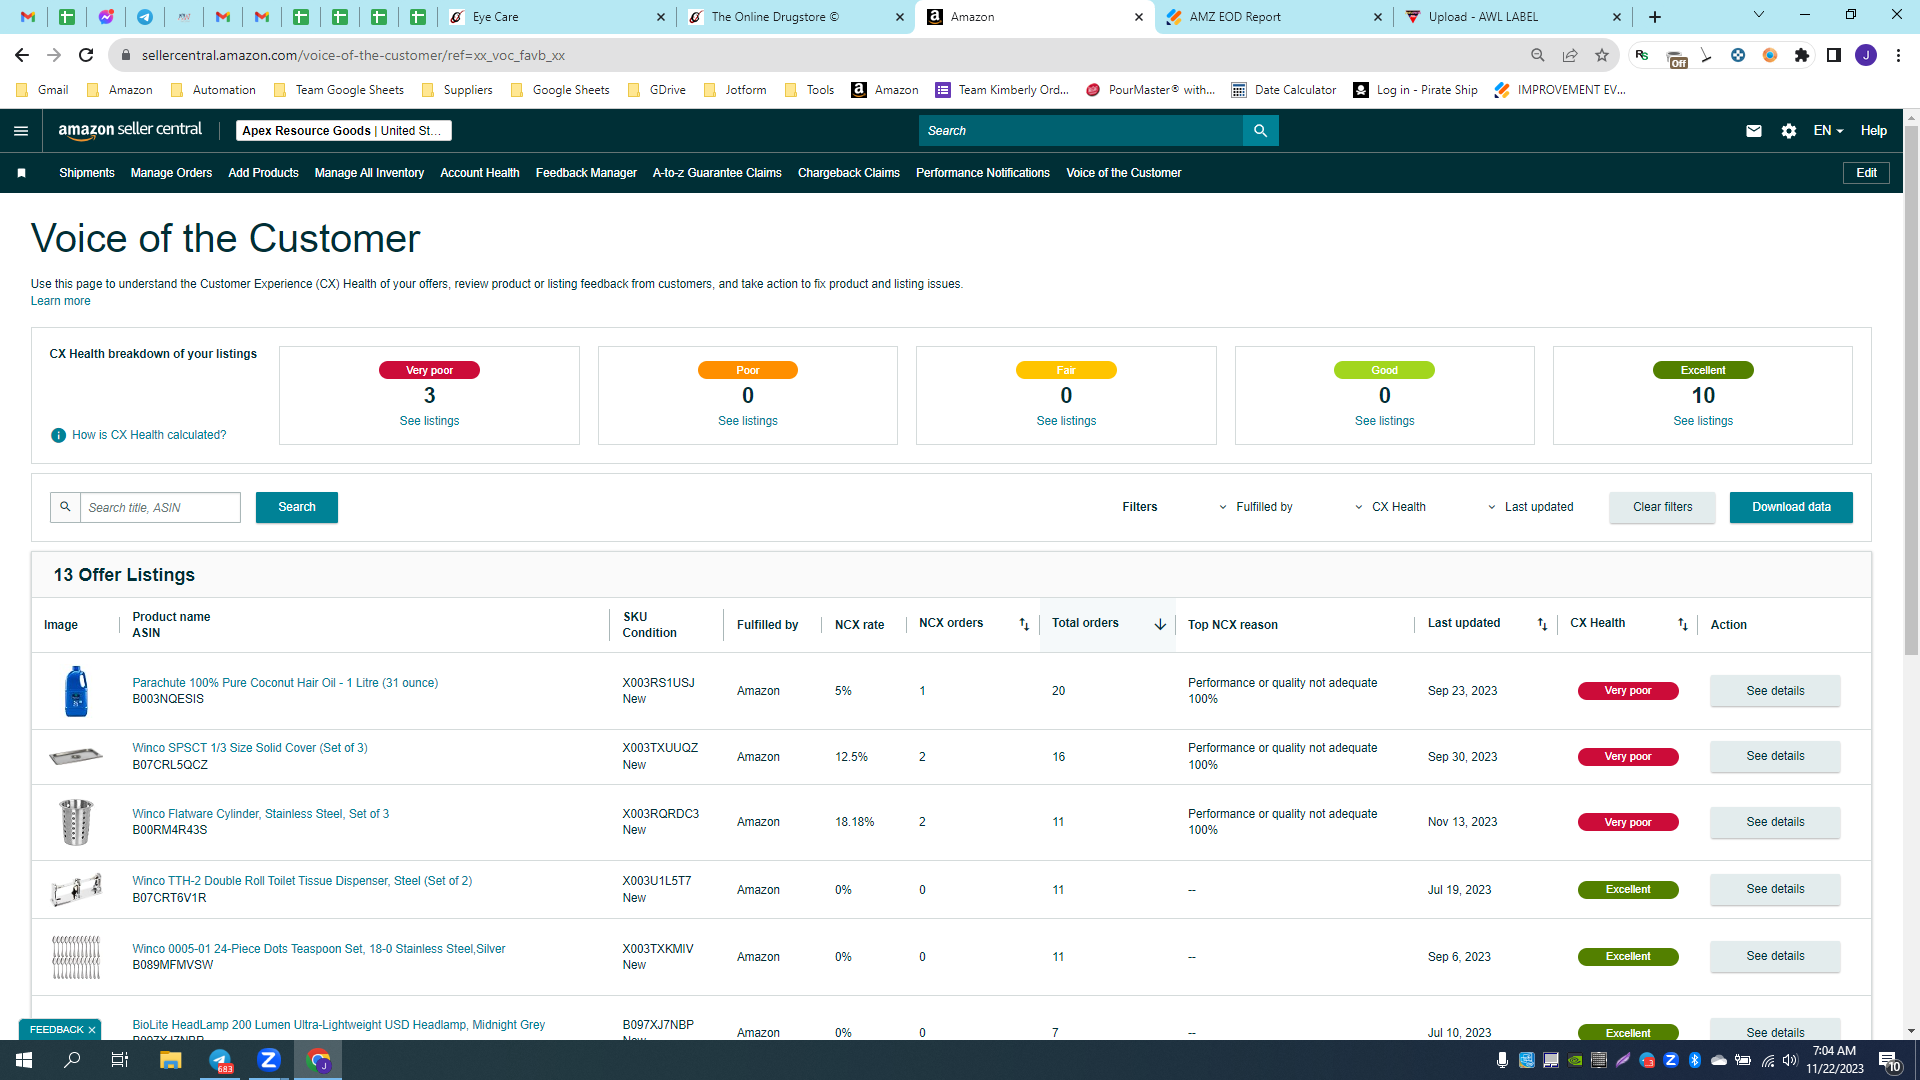The height and width of the screenshot is (1080, 1920).
Task: Open the Chrome tab search chevron
Action: pyautogui.click(x=1759, y=15)
